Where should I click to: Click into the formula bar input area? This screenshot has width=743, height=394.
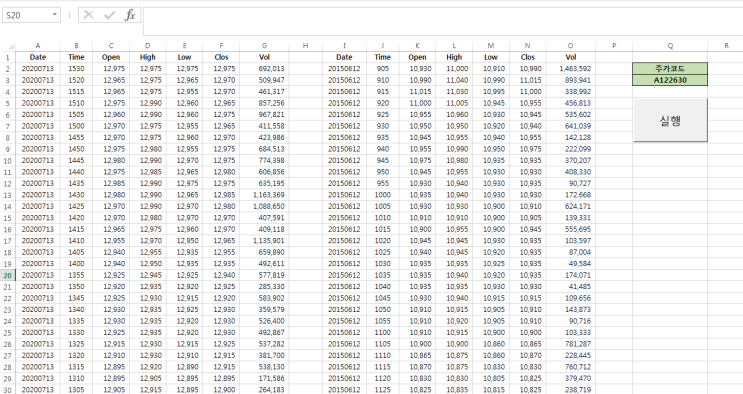click(x=443, y=21)
